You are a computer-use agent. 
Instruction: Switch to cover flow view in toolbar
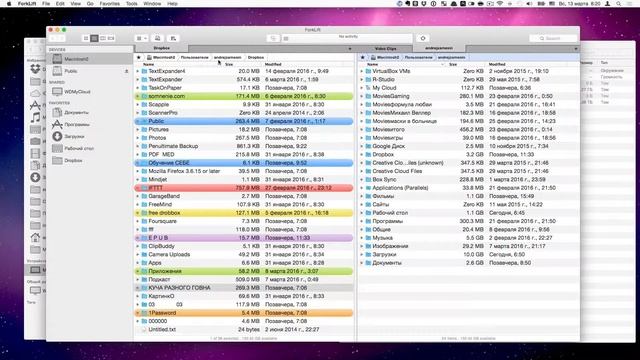(x=111, y=38)
